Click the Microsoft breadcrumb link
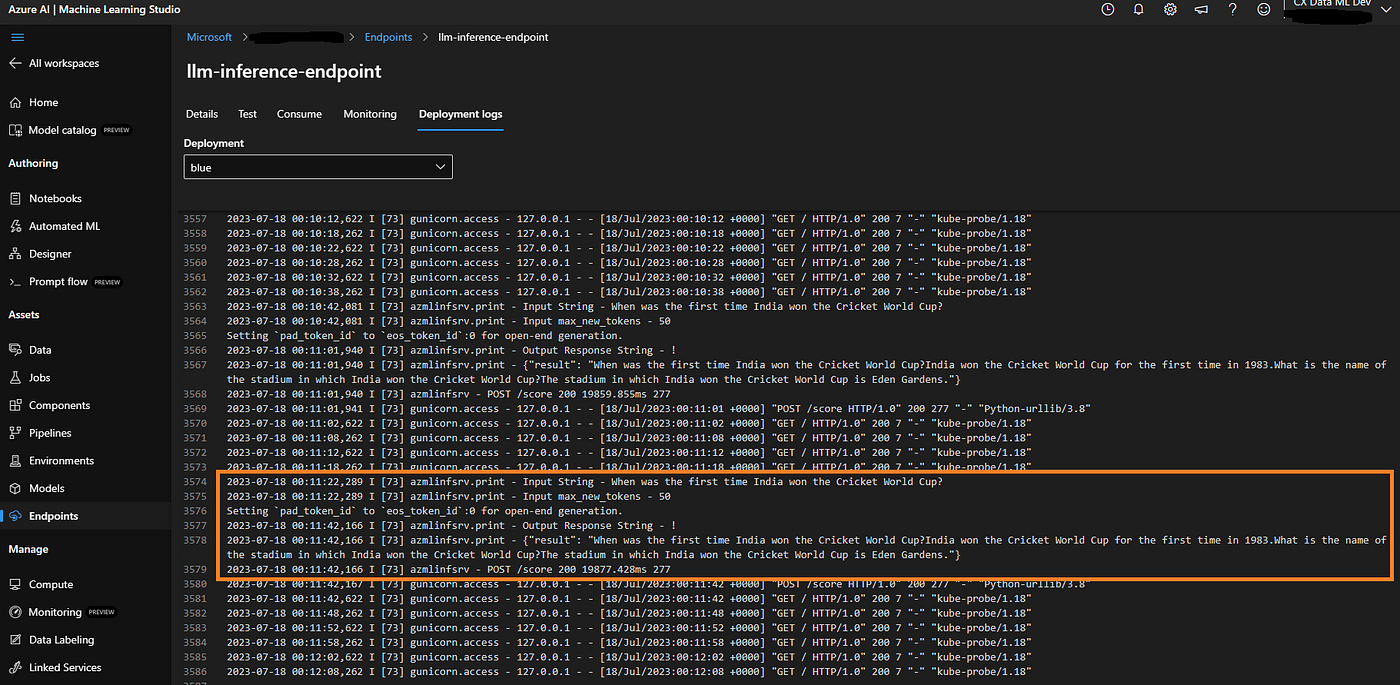The height and width of the screenshot is (685, 1400). click(209, 37)
